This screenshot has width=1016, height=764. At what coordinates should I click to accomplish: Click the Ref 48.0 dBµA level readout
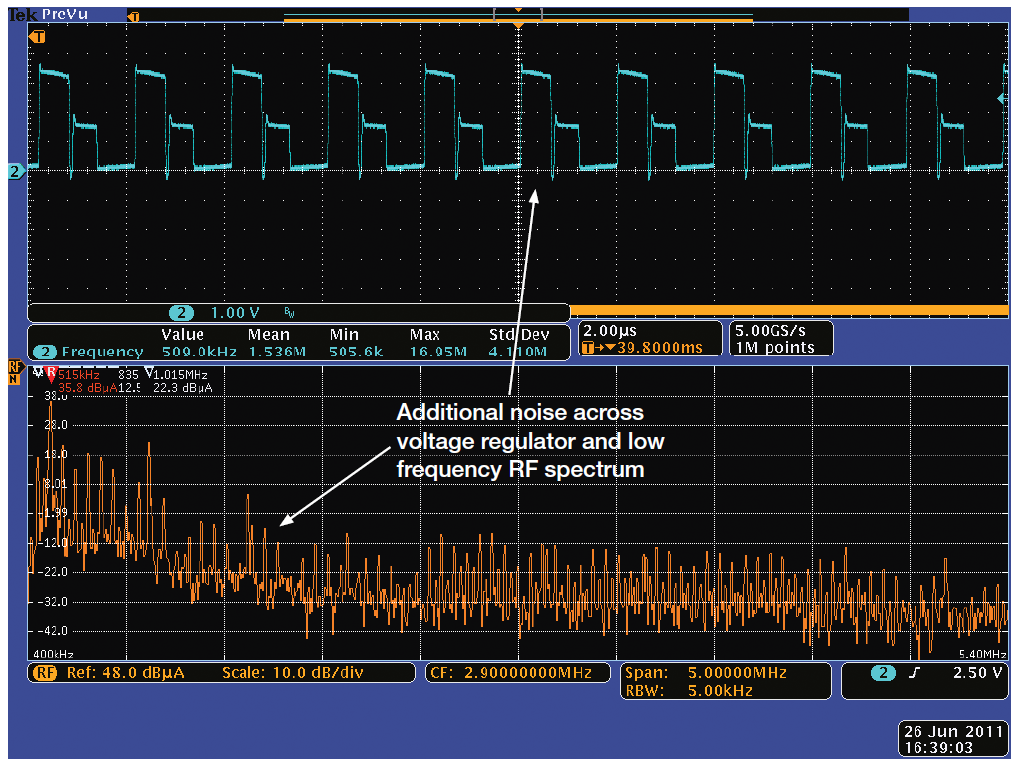click(x=125, y=672)
